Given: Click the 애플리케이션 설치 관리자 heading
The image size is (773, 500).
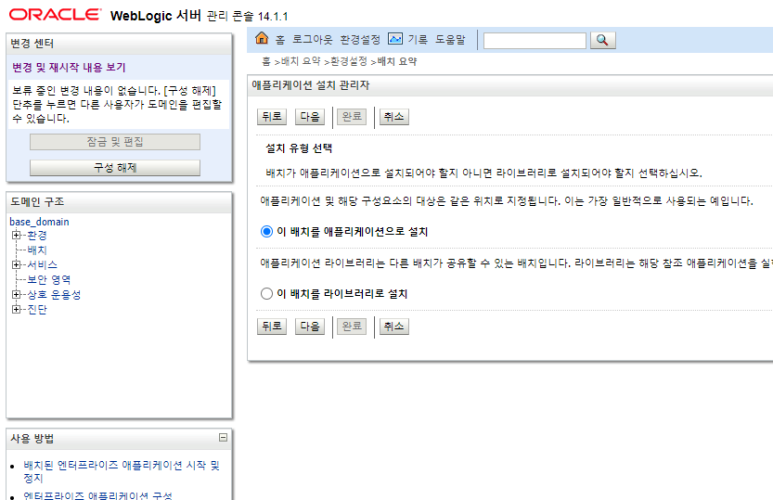Looking at the screenshot, I should tap(311, 85).
